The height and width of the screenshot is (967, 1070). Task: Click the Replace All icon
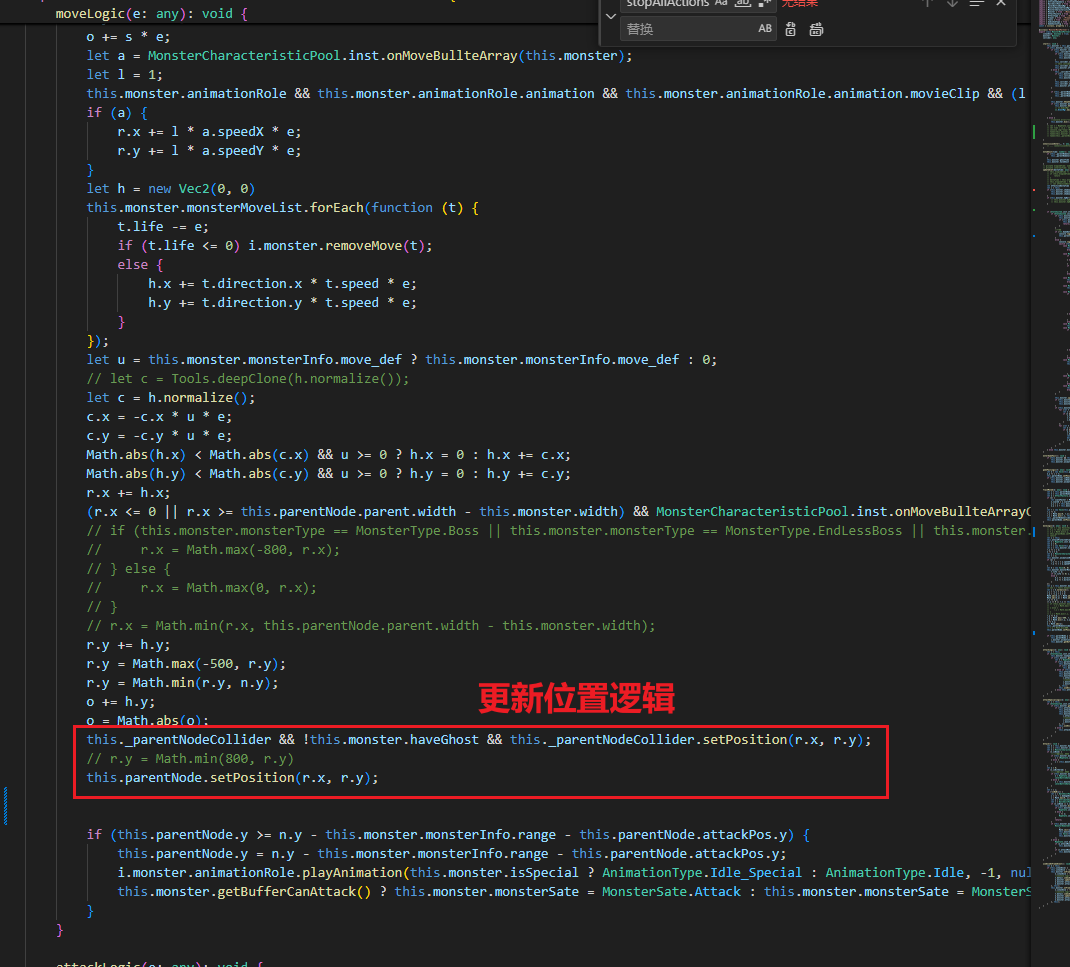pos(816,29)
